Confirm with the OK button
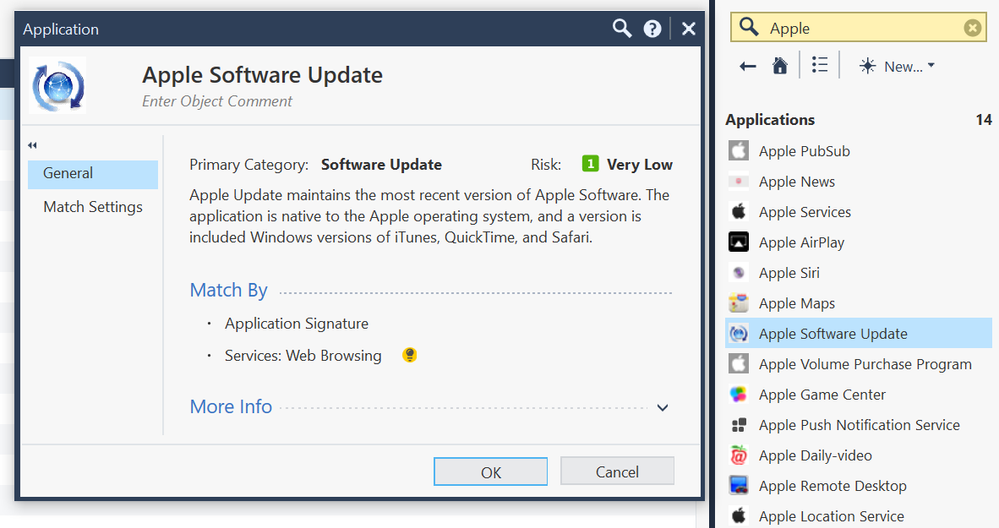 tap(491, 472)
